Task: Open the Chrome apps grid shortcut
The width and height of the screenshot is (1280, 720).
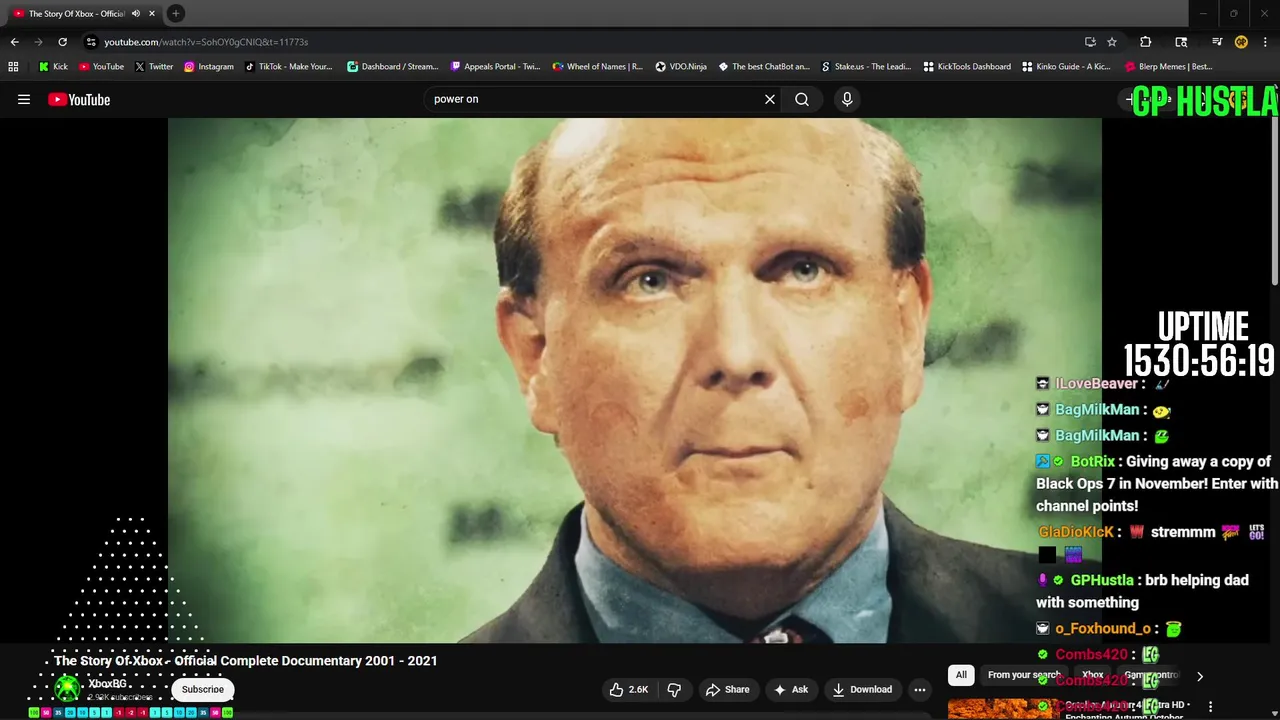Action: 13,67
